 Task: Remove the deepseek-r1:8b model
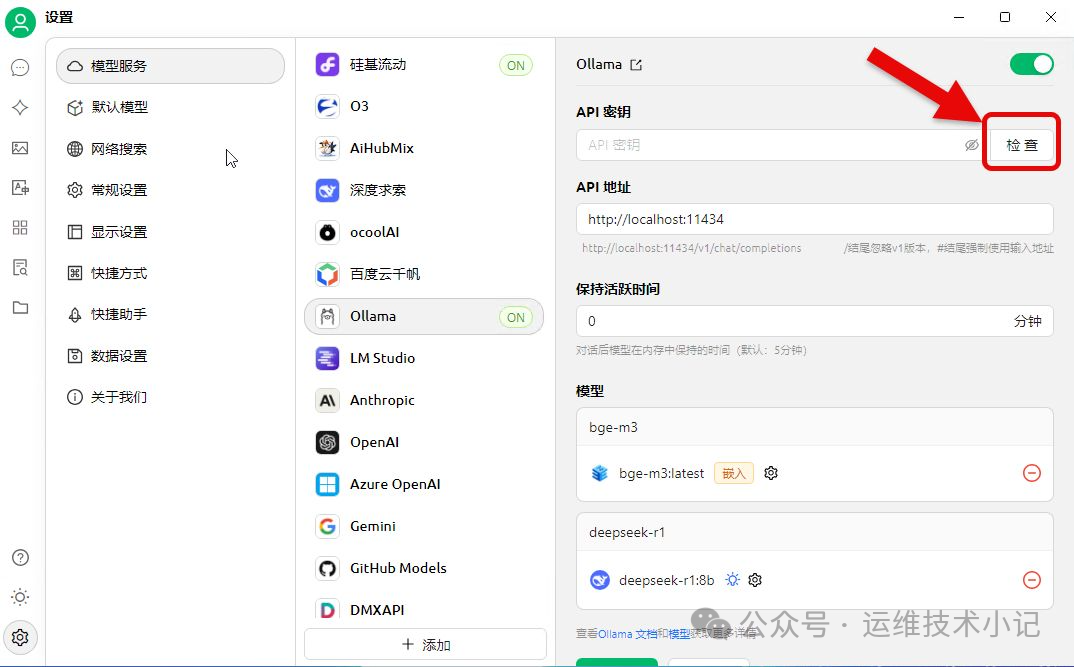pos(1032,580)
